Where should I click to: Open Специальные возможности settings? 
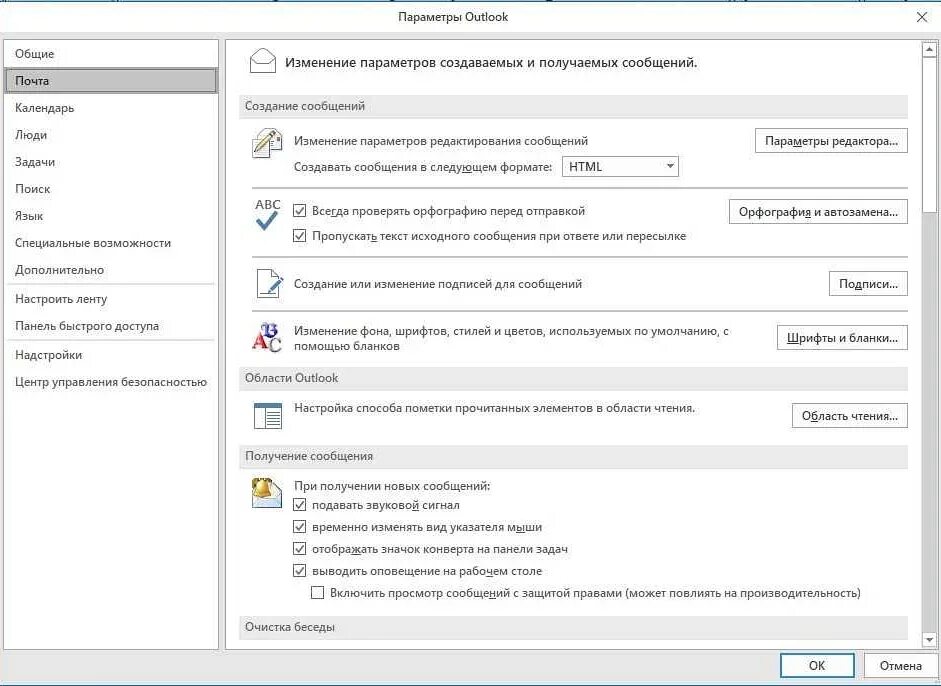click(110, 243)
